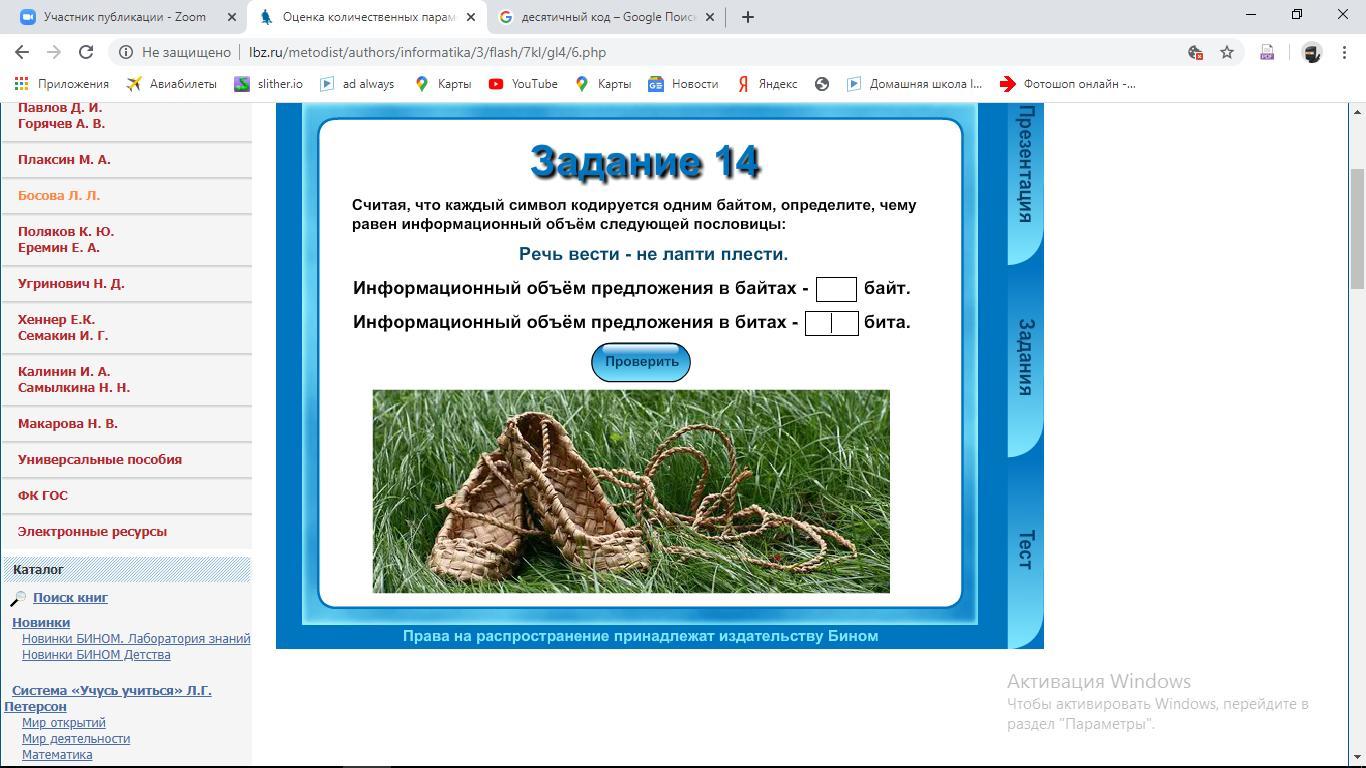The image size is (1366, 768).
Task: Go forward with the browser arrow
Action: [x=54, y=52]
